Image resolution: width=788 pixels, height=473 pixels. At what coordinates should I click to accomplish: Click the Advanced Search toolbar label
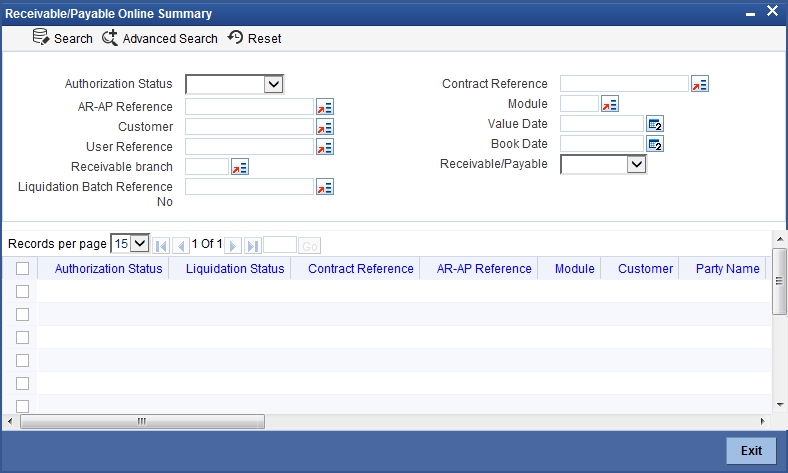point(170,39)
